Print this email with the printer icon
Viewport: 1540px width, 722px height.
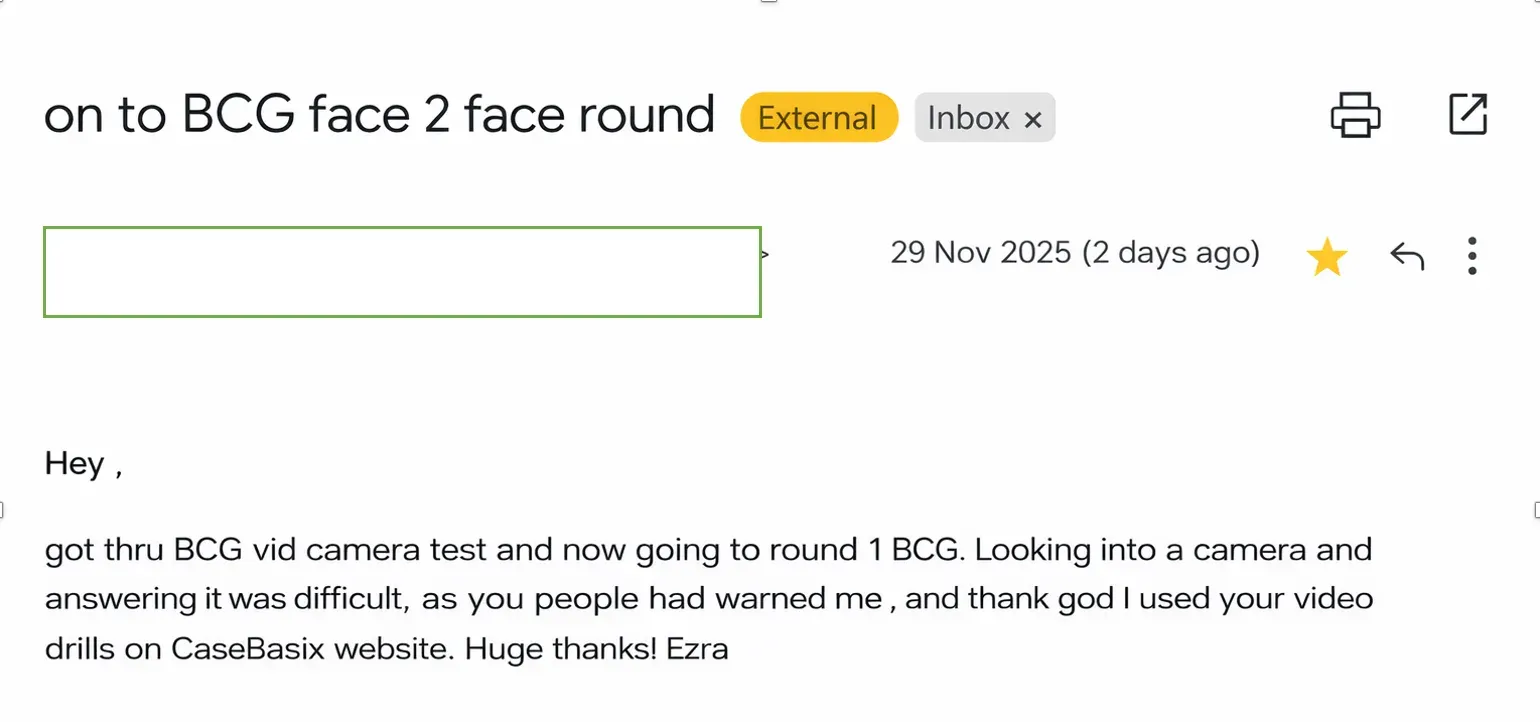(x=1355, y=114)
